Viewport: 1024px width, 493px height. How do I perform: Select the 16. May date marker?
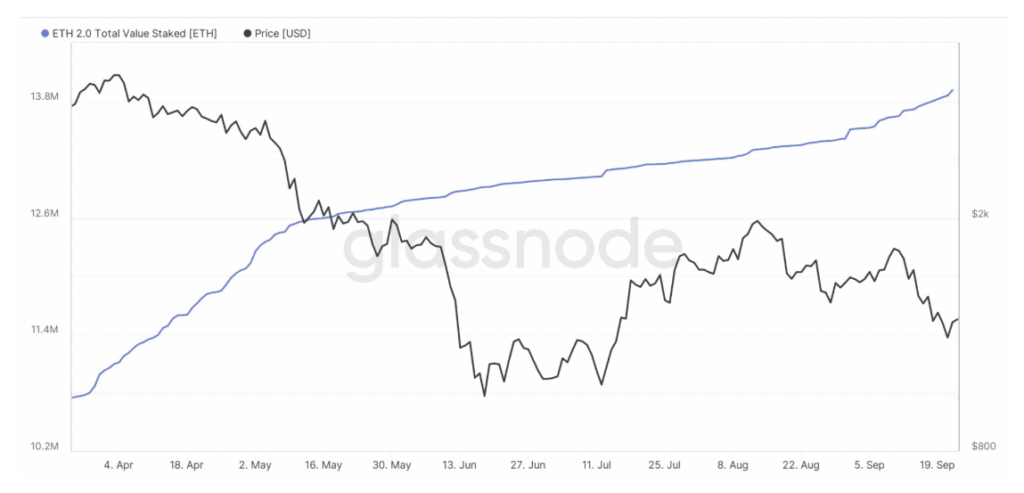click(323, 465)
